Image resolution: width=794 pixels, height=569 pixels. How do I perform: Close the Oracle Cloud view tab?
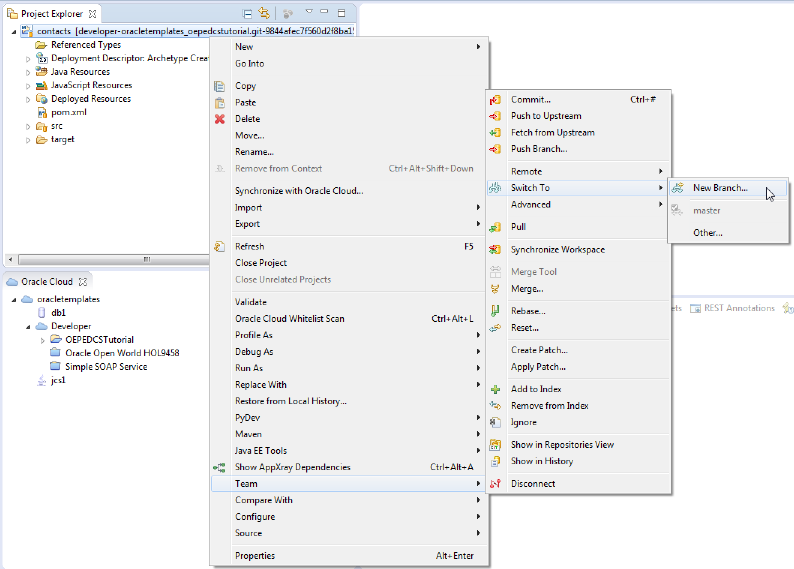click(83, 281)
